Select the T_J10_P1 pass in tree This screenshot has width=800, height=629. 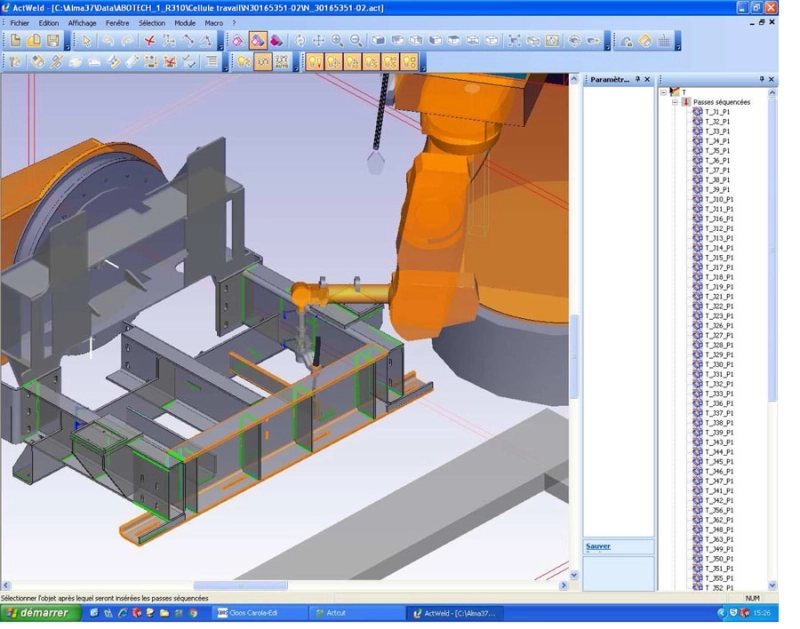[719, 199]
